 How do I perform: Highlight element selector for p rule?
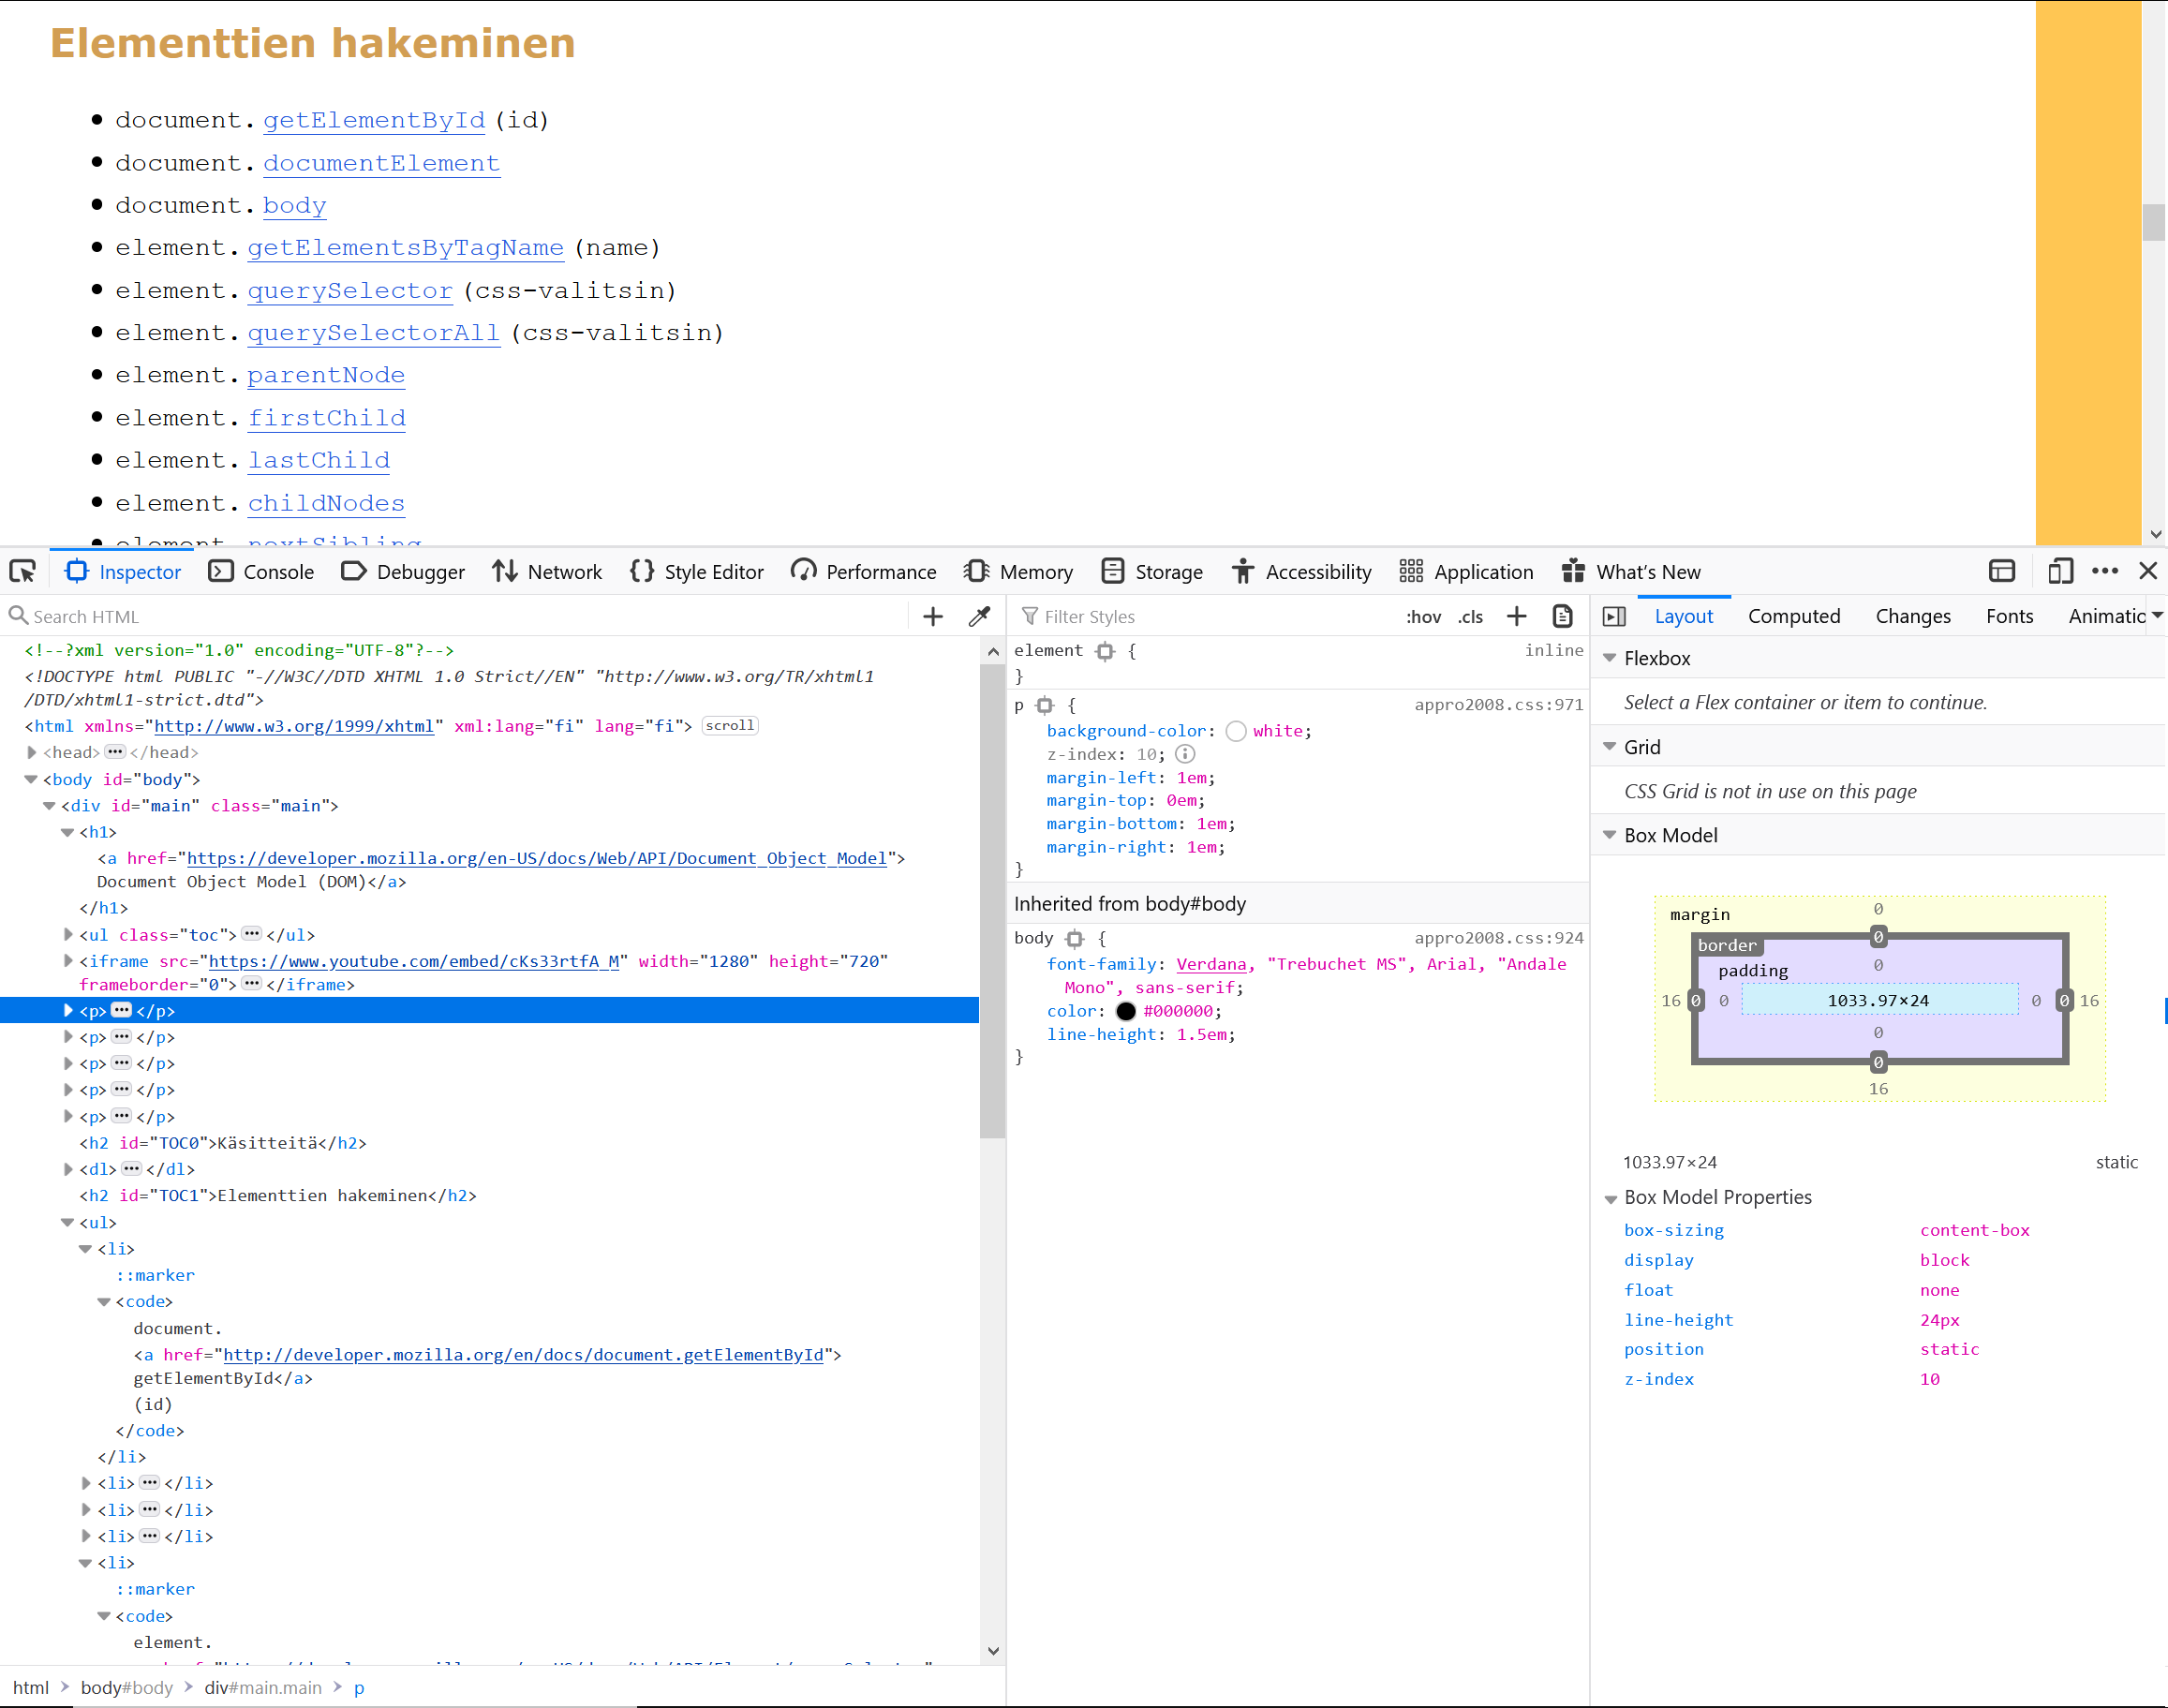click(x=1045, y=706)
